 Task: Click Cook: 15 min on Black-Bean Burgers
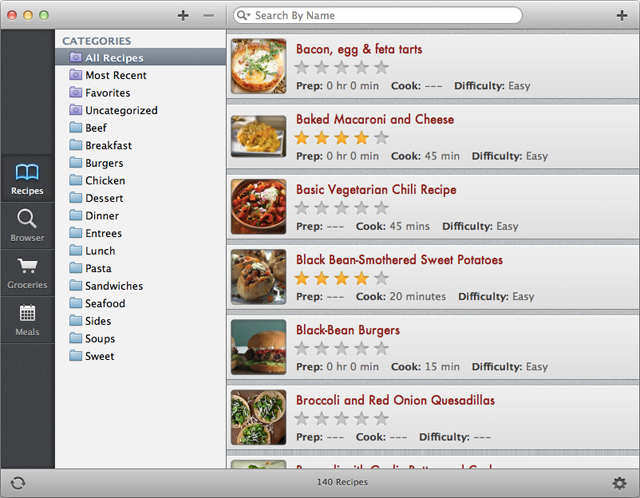click(x=425, y=367)
